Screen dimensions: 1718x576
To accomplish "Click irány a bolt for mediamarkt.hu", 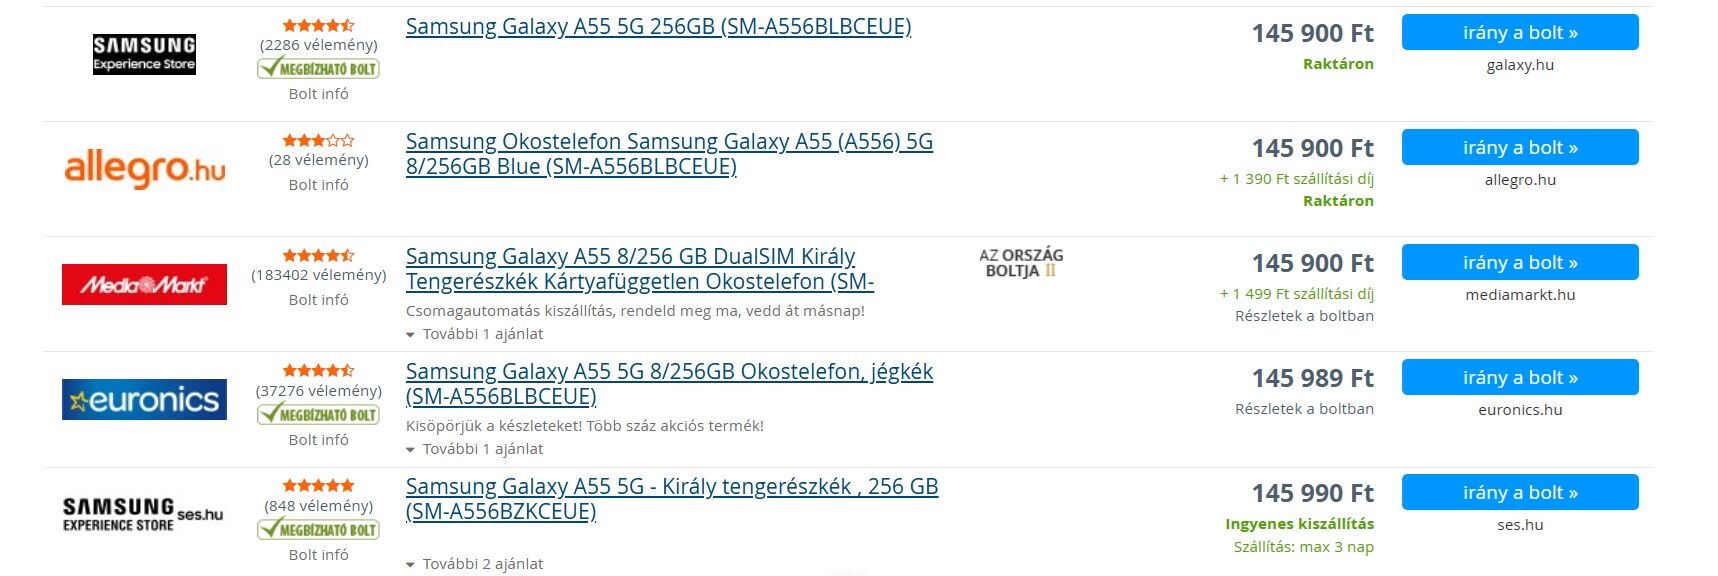I will coord(1520,262).
